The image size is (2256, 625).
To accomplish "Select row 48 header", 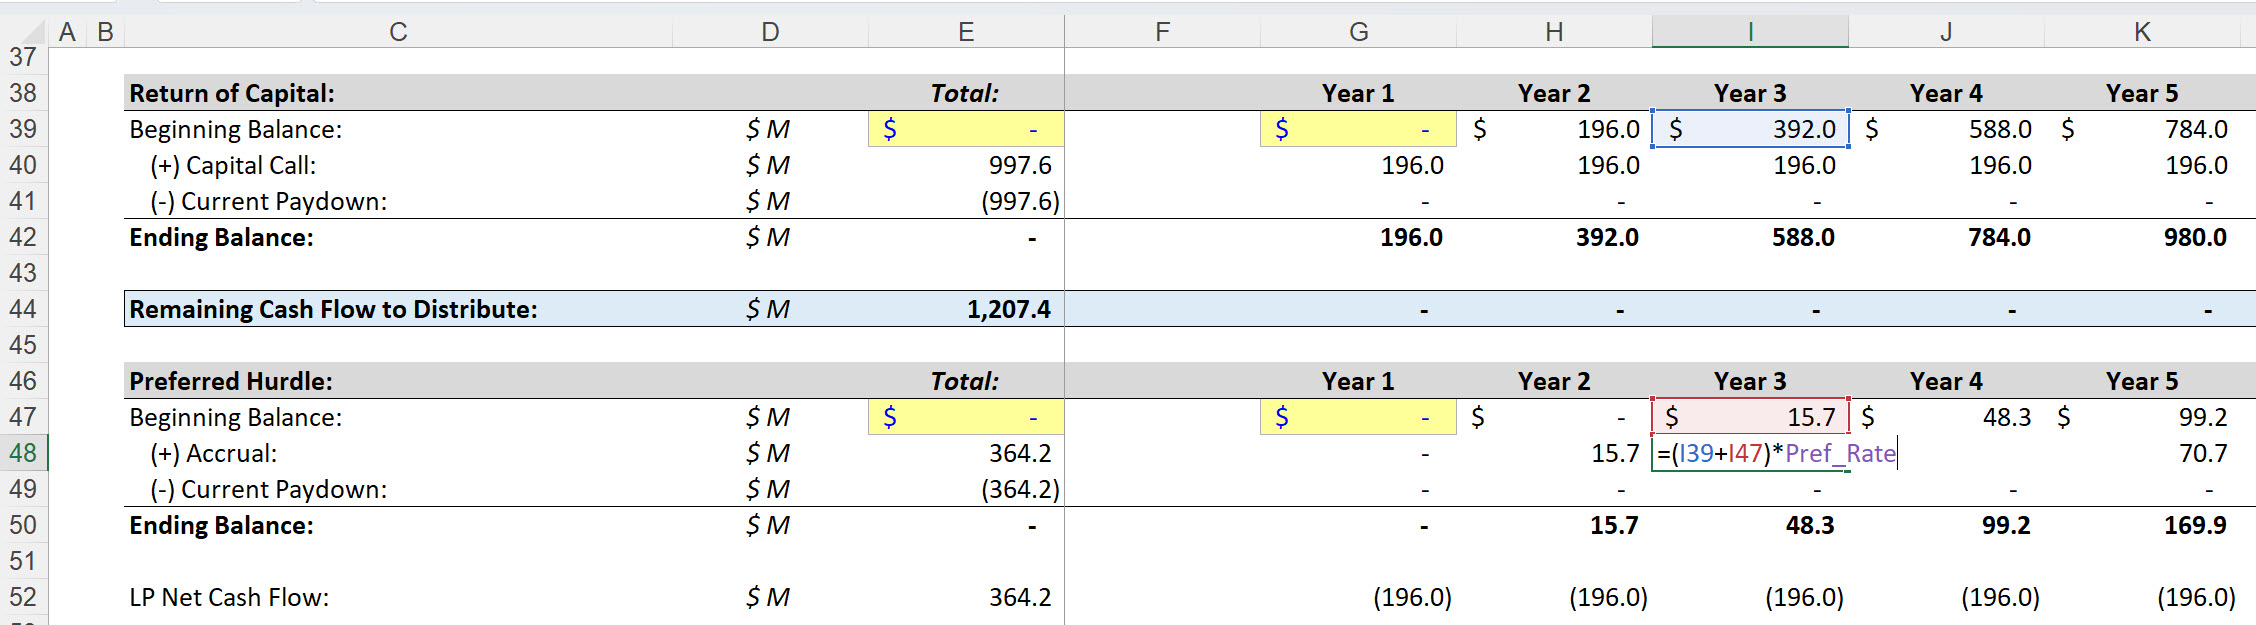I will (23, 453).
